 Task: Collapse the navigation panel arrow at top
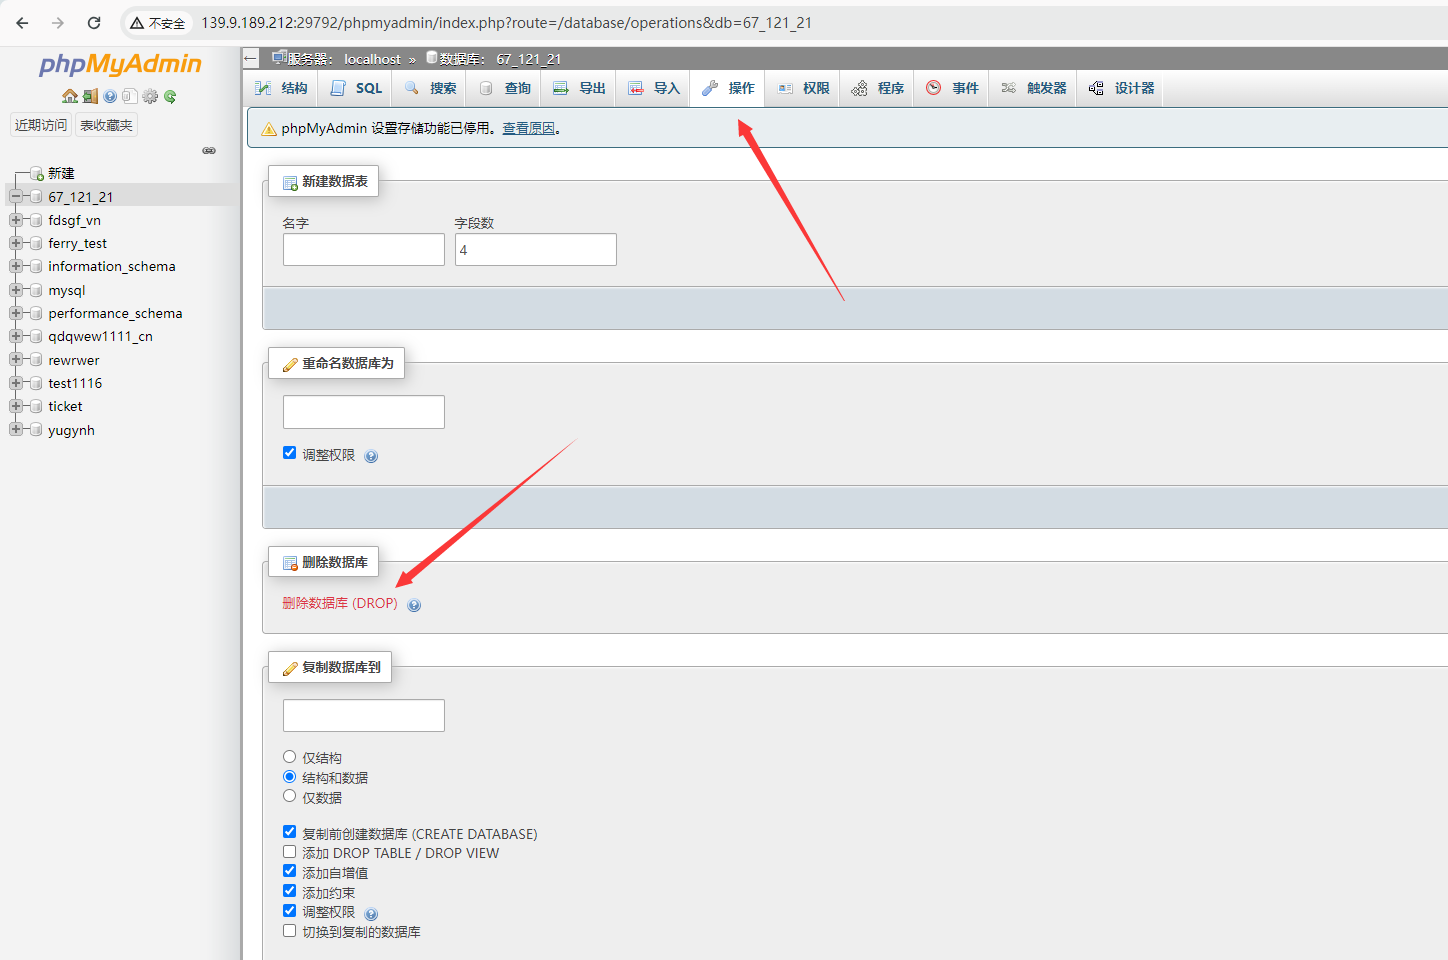[x=251, y=58]
